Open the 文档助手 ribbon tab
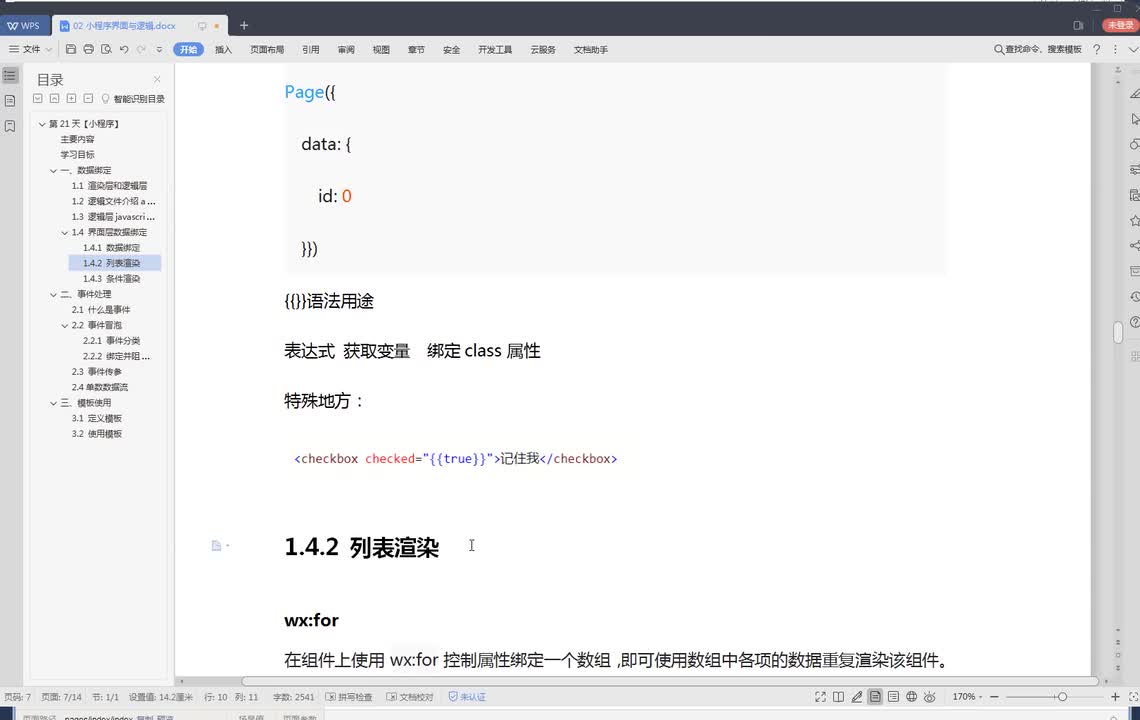This screenshot has height=720, width=1140. pos(590,49)
